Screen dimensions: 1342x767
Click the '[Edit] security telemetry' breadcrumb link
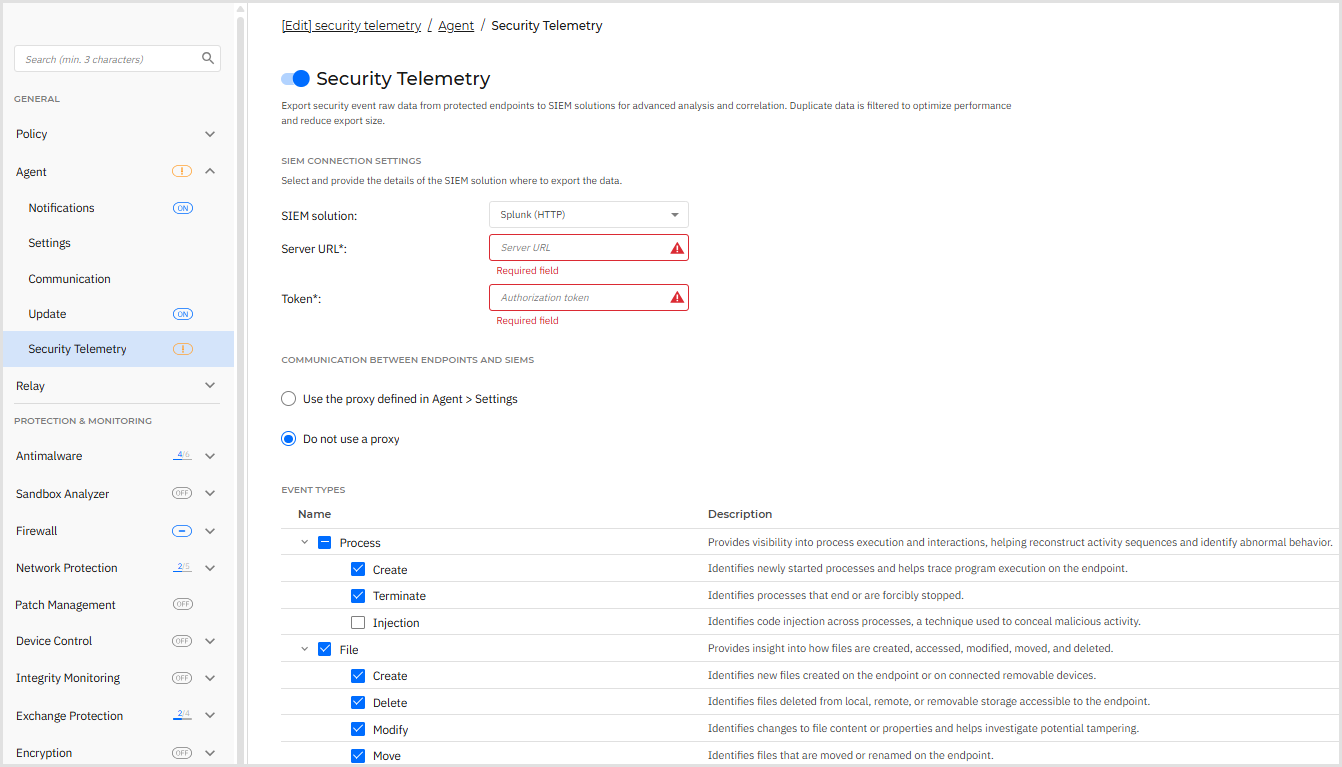(x=351, y=26)
